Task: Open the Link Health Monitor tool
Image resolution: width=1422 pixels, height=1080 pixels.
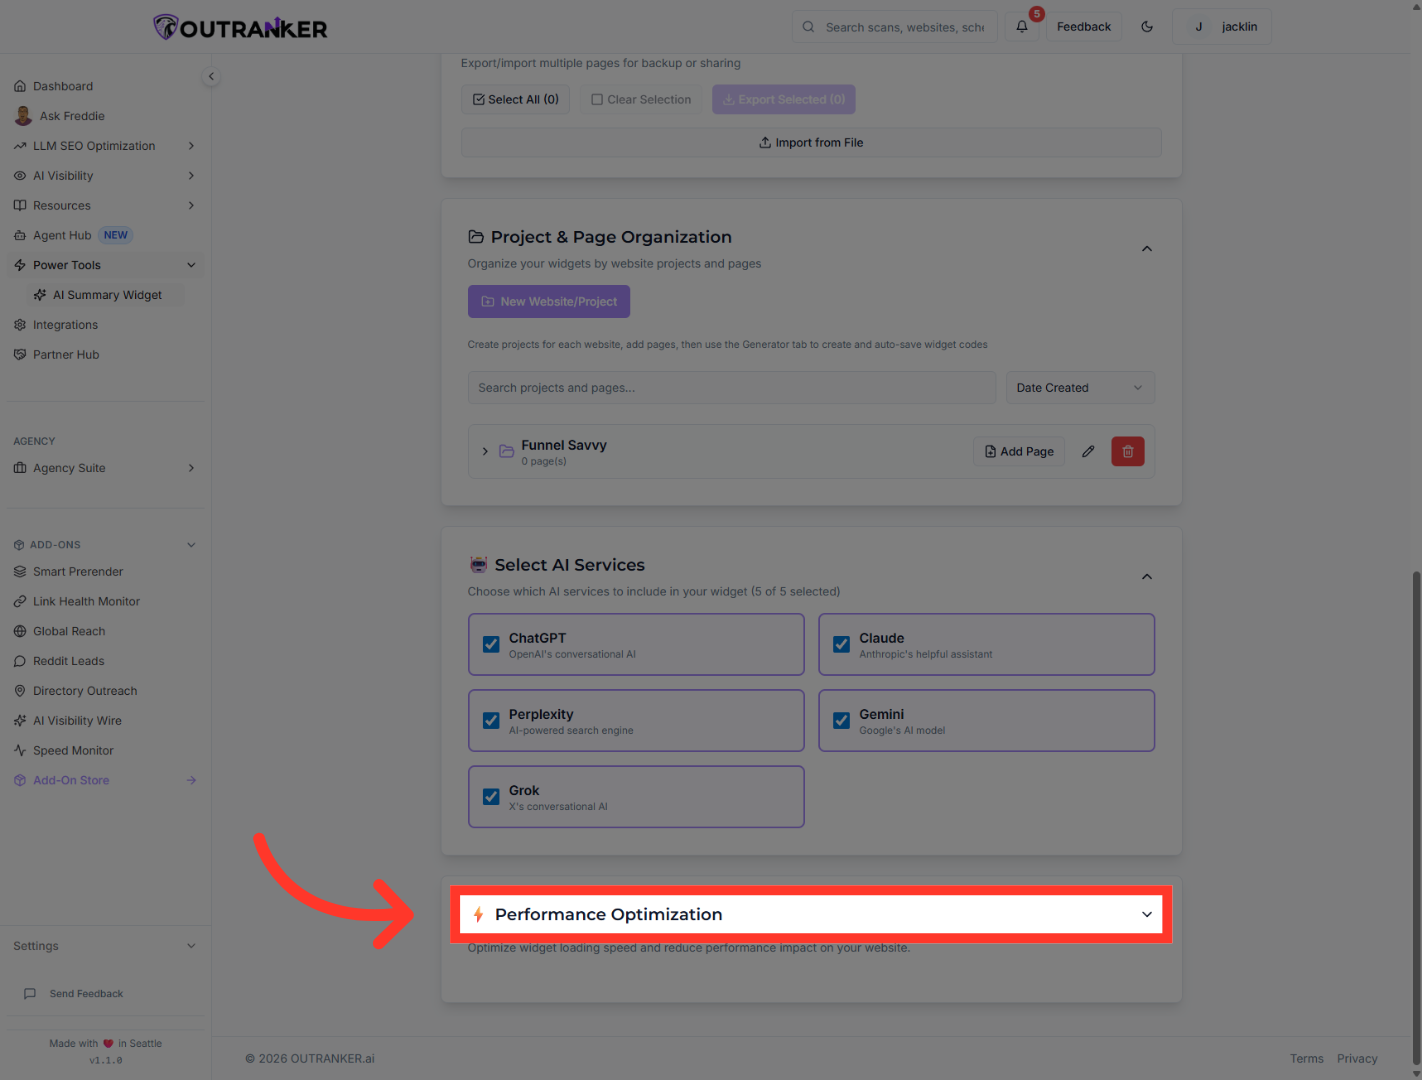Action: [86, 601]
